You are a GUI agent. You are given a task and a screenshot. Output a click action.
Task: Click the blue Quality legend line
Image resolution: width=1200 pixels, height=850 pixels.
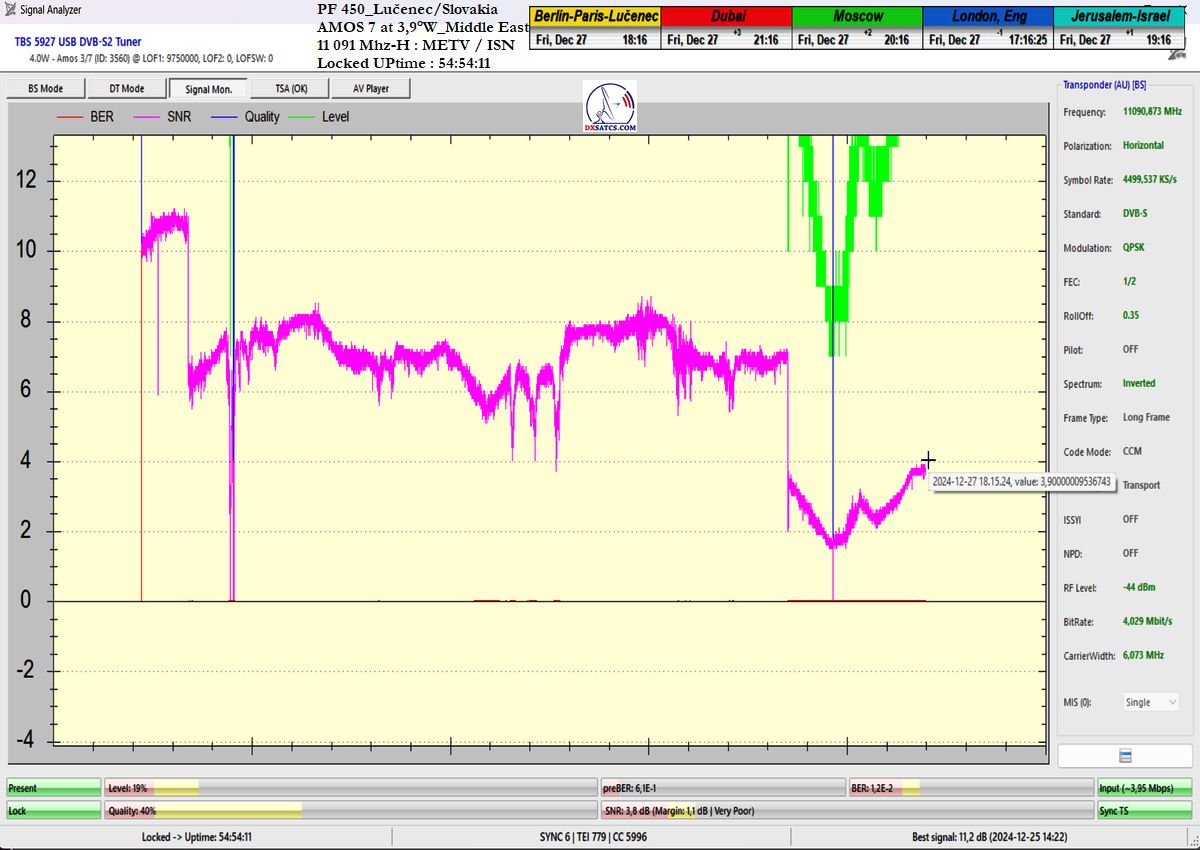(x=223, y=117)
